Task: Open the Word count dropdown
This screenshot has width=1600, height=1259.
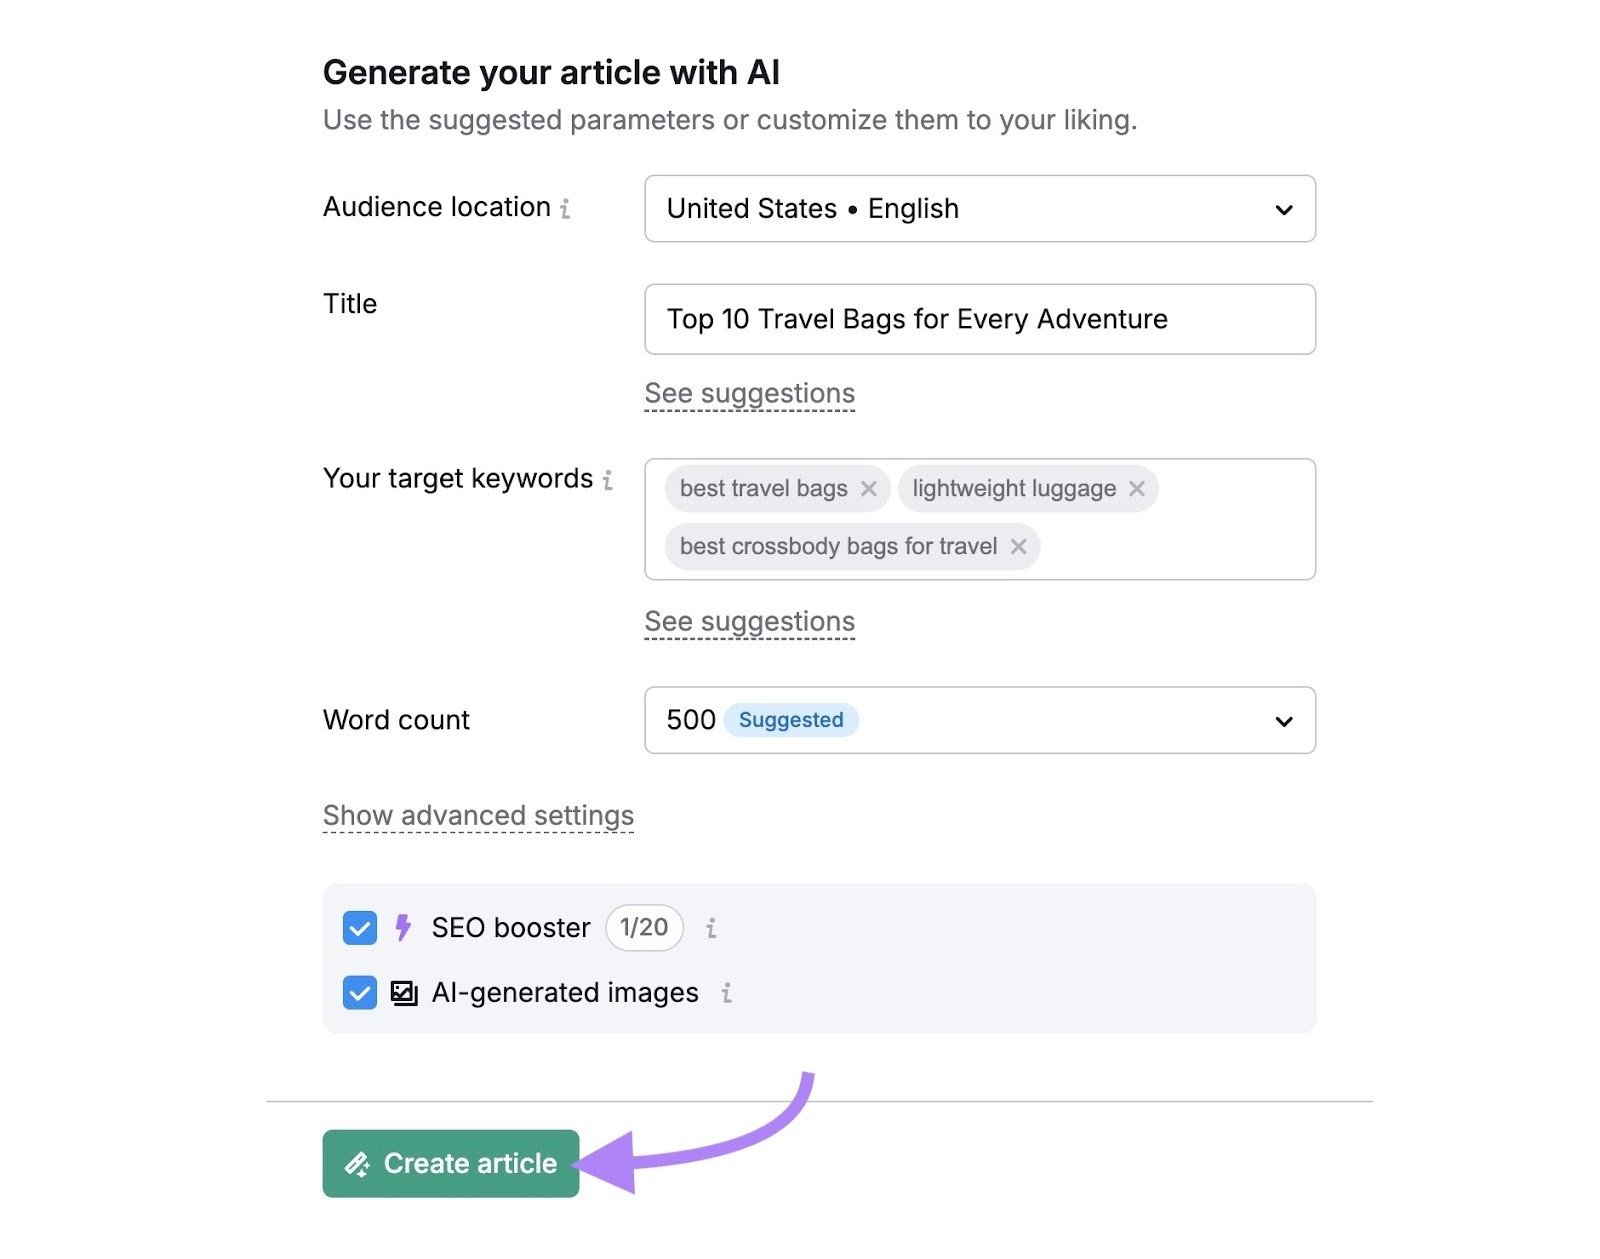Action: point(1283,720)
